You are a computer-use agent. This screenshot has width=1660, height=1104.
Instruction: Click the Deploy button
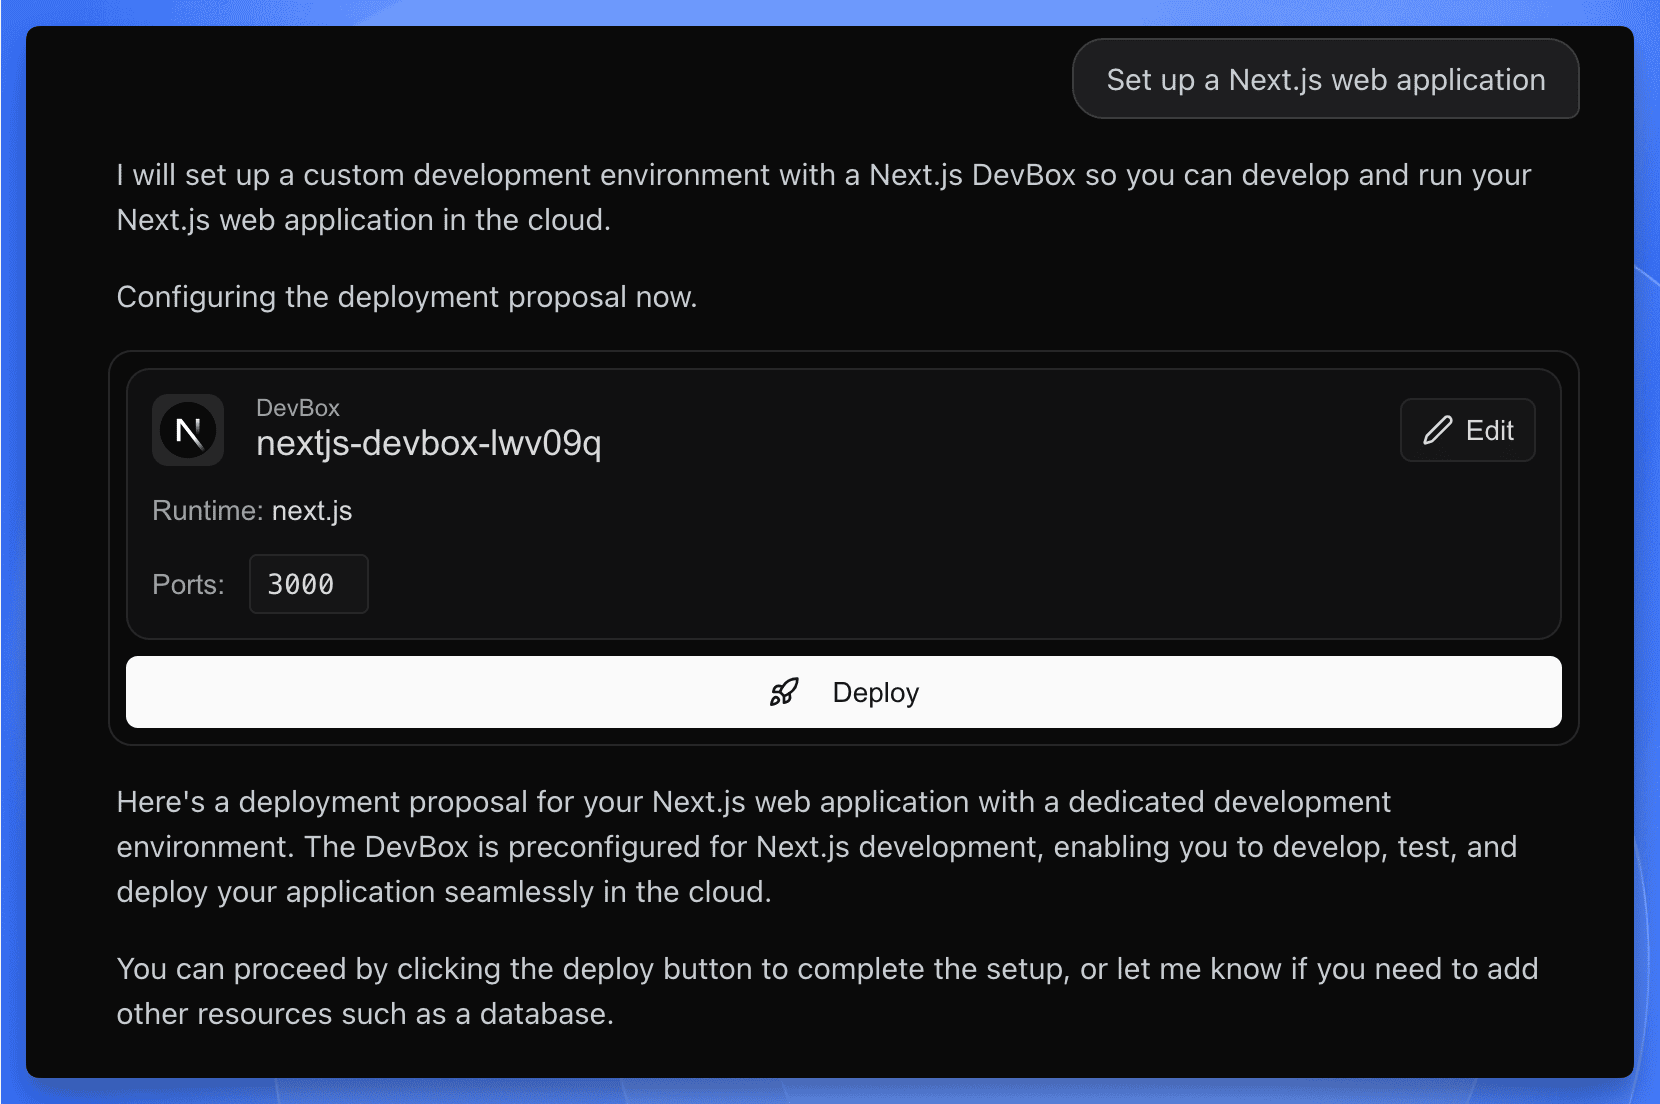[x=844, y=692]
